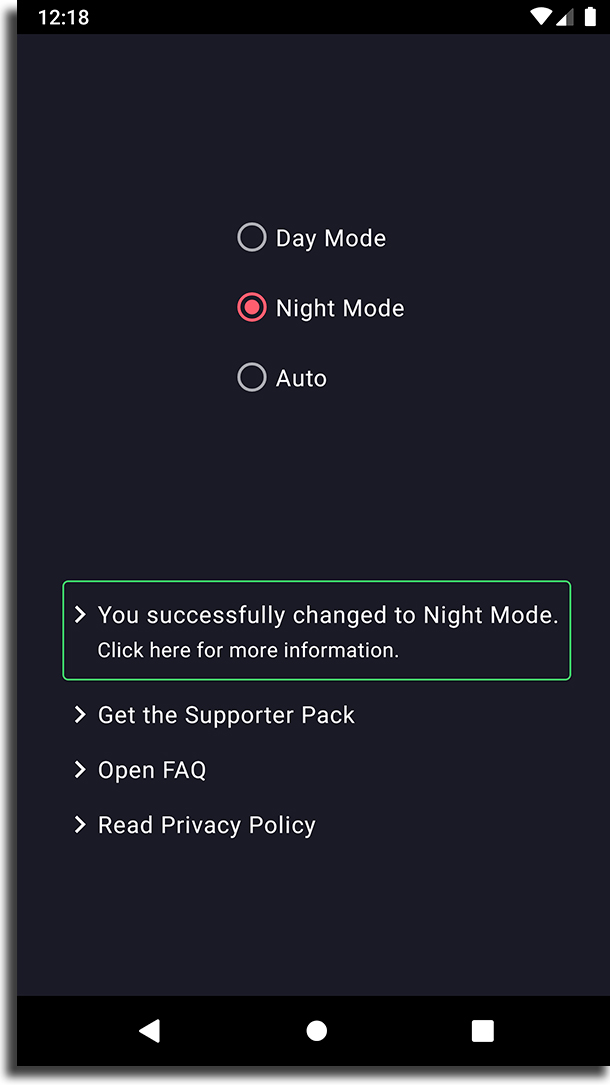
Task: Open Get the Supporter Pack
Action: (226, 715)
